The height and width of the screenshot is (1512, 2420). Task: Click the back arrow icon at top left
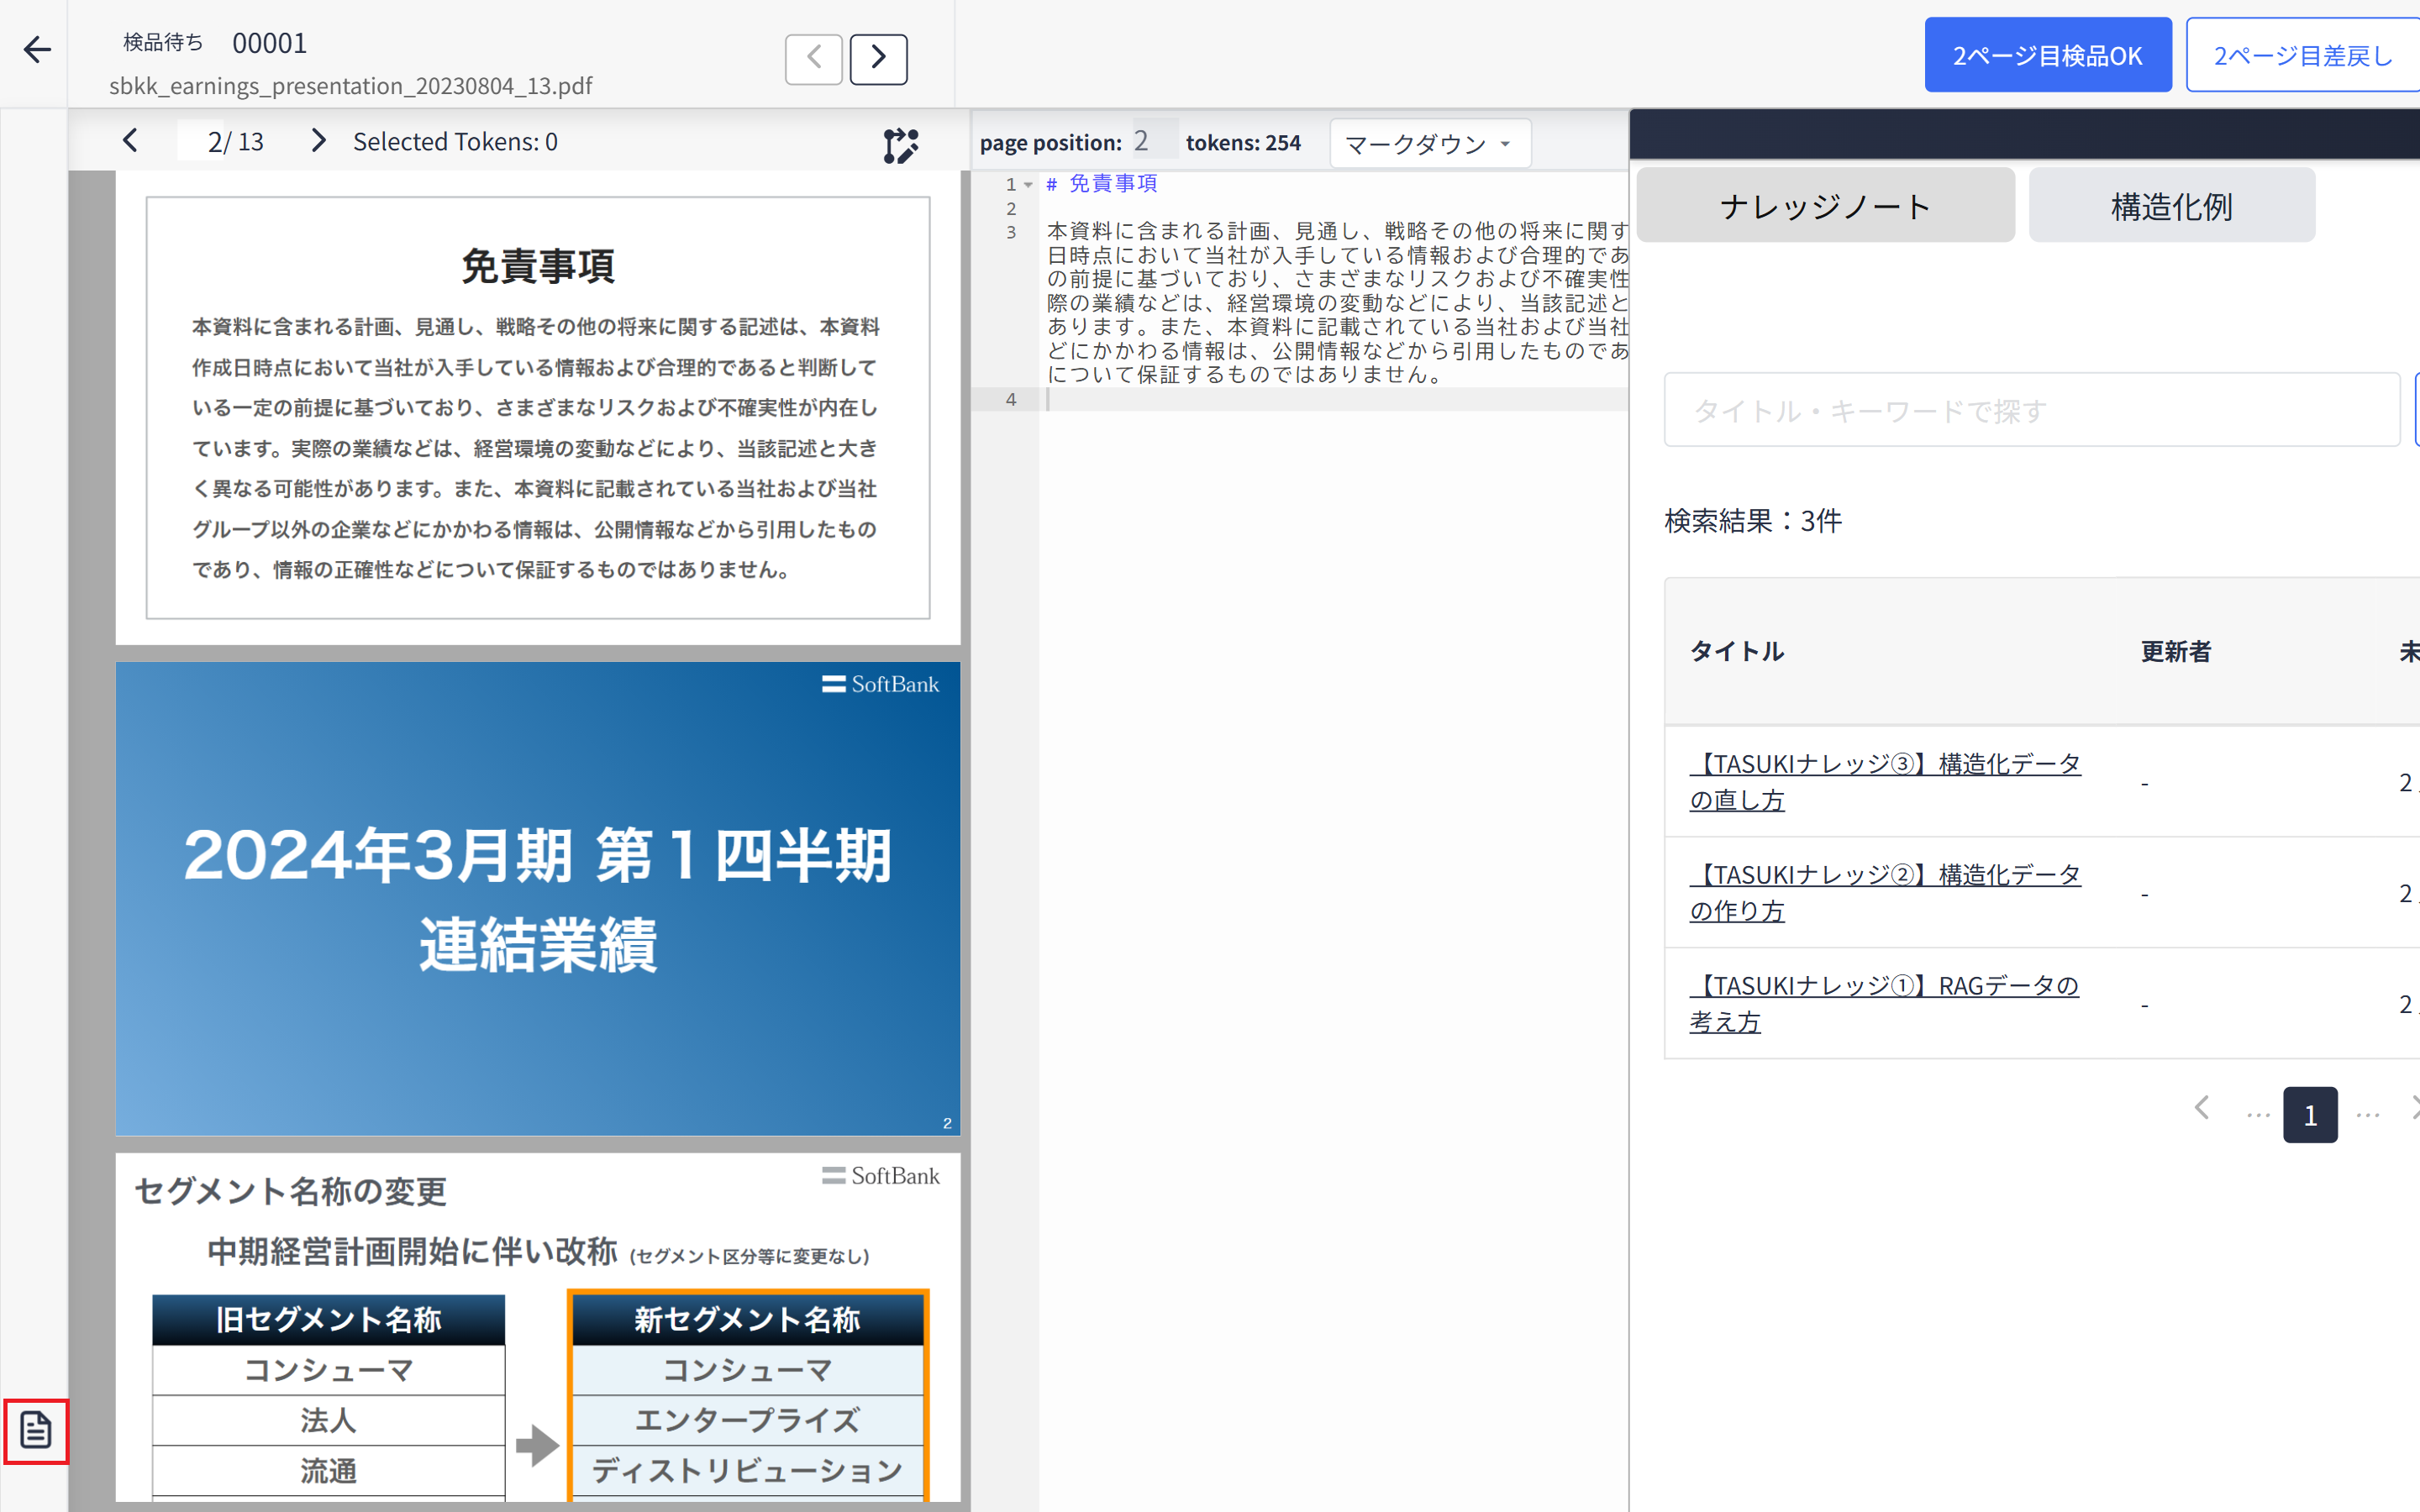pyautogui.click(x=37, y=50)
